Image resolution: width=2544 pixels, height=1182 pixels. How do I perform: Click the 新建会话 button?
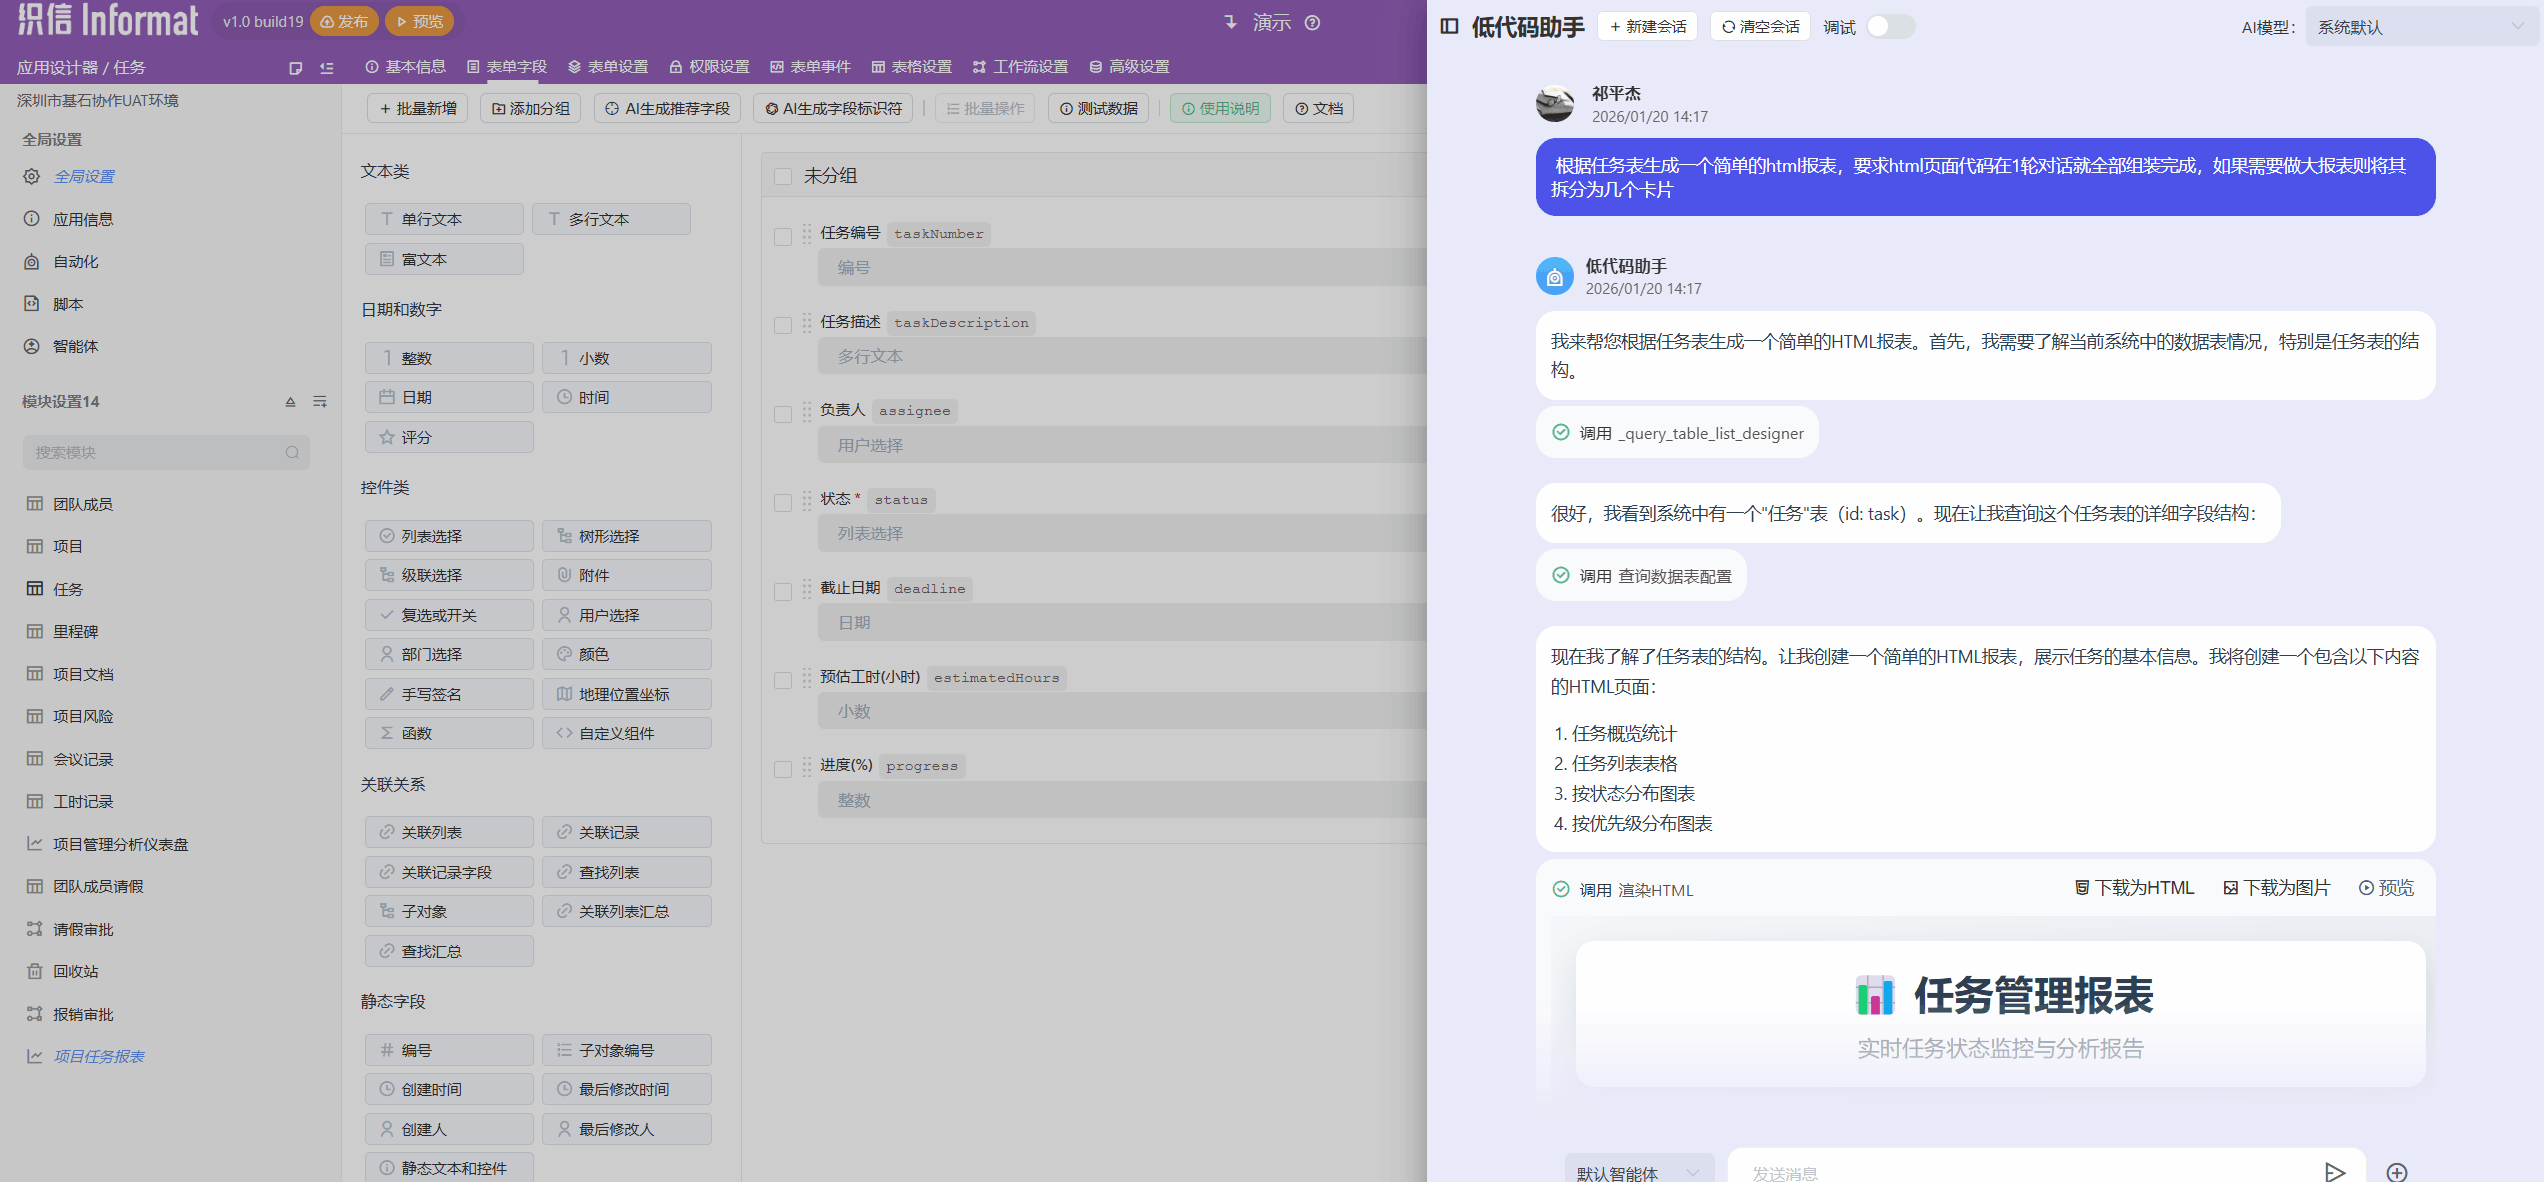click(1648, 27)
